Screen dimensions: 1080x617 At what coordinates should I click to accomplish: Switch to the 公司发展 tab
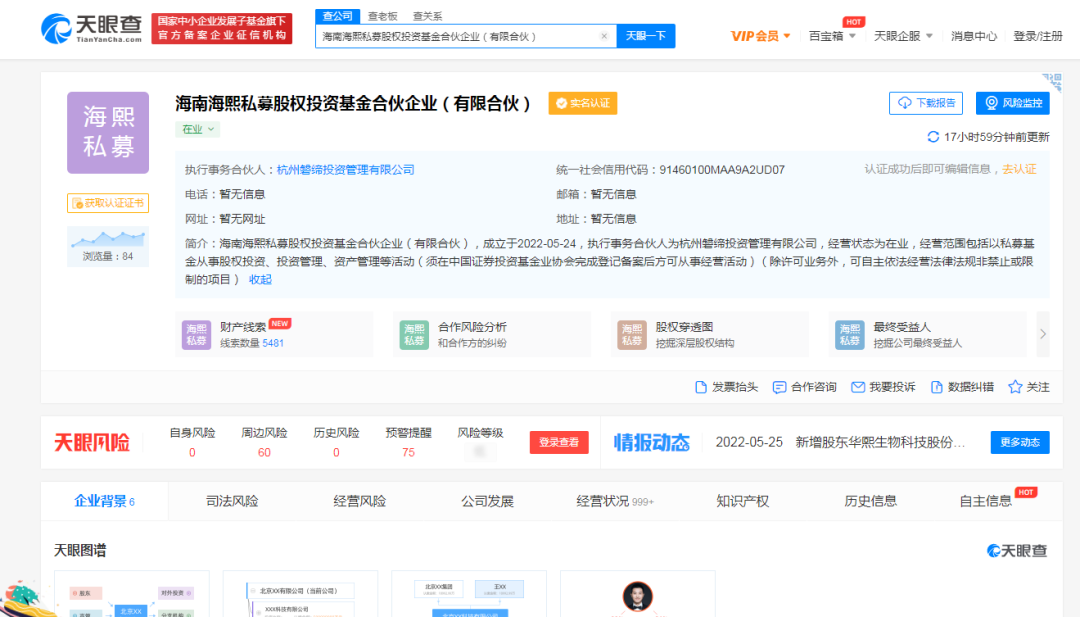tap(488, 501)
